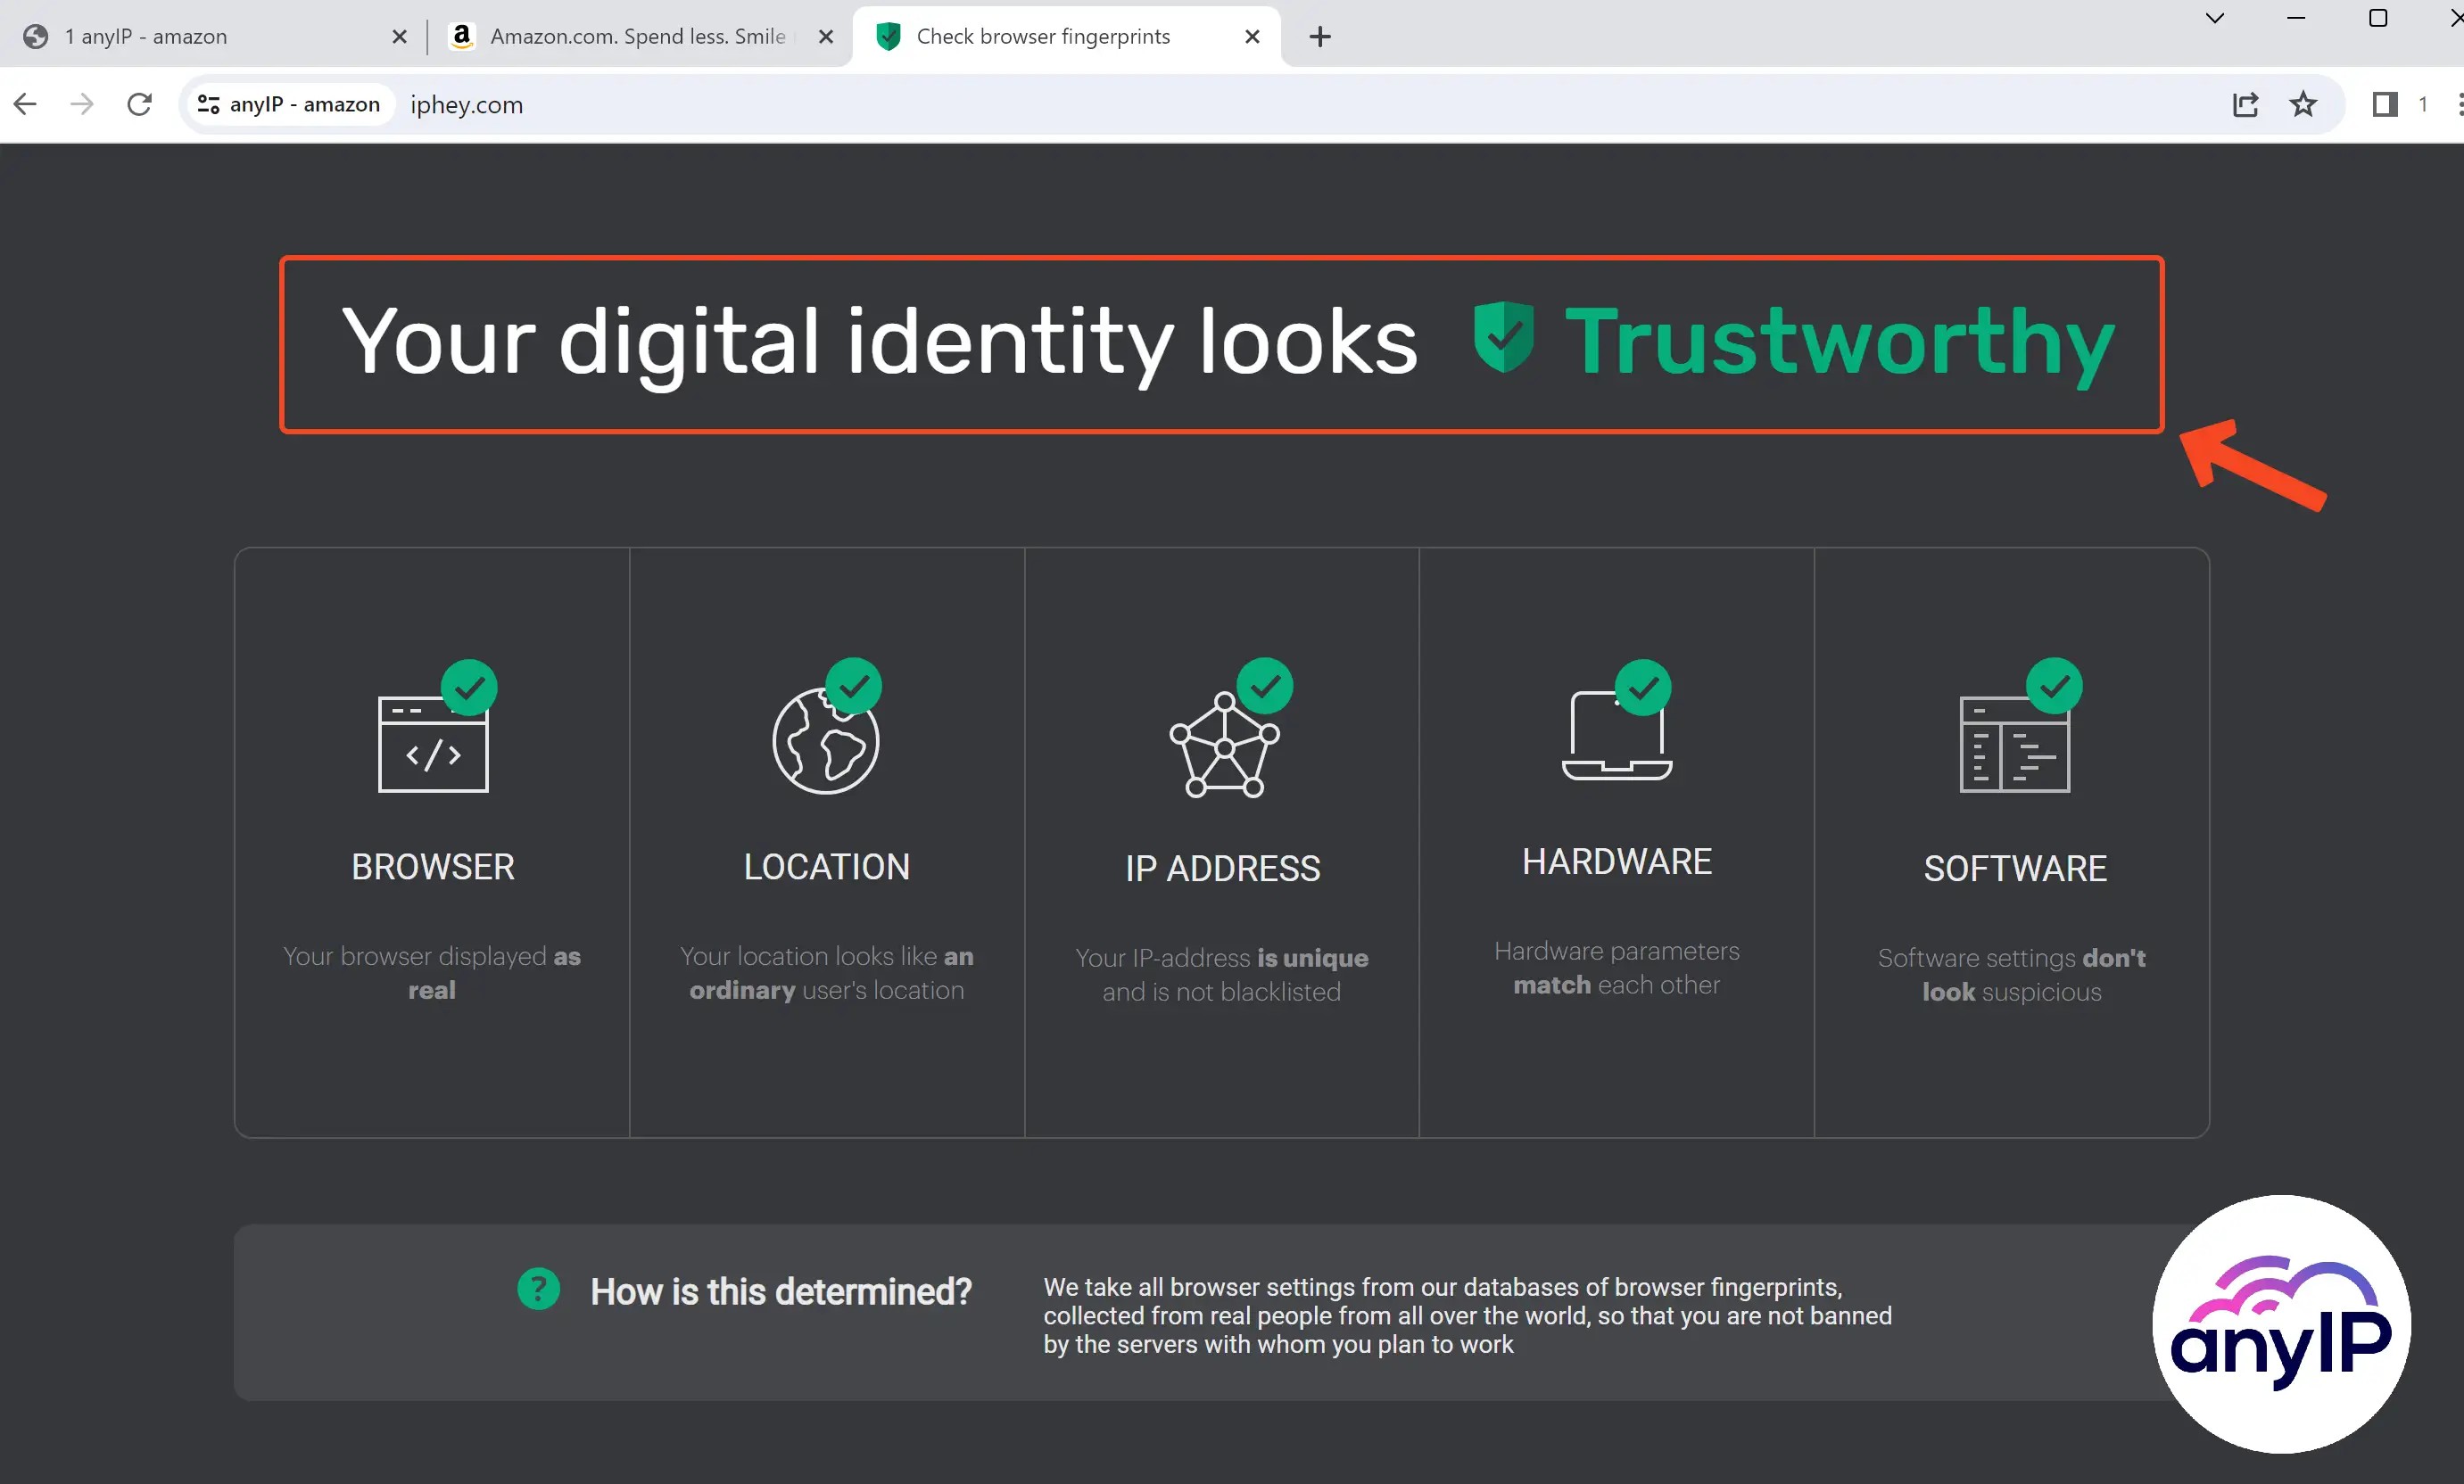The image size is (2464, 1484).
Task: Click the Browser check icon
Action: pos(468,687)
